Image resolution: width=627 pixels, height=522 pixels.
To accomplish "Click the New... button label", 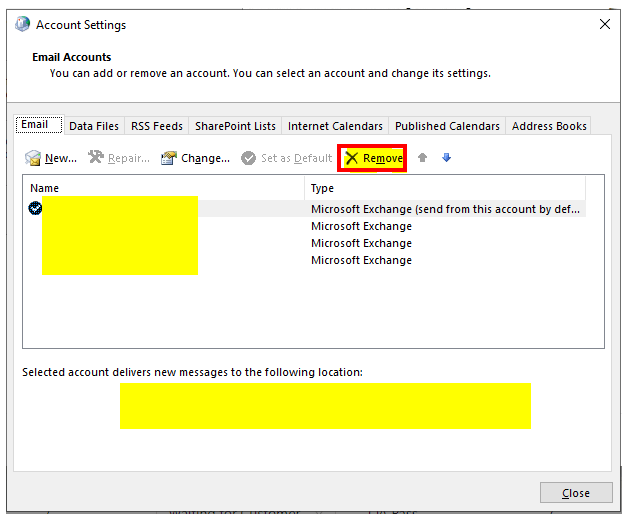I will [61, 158].
